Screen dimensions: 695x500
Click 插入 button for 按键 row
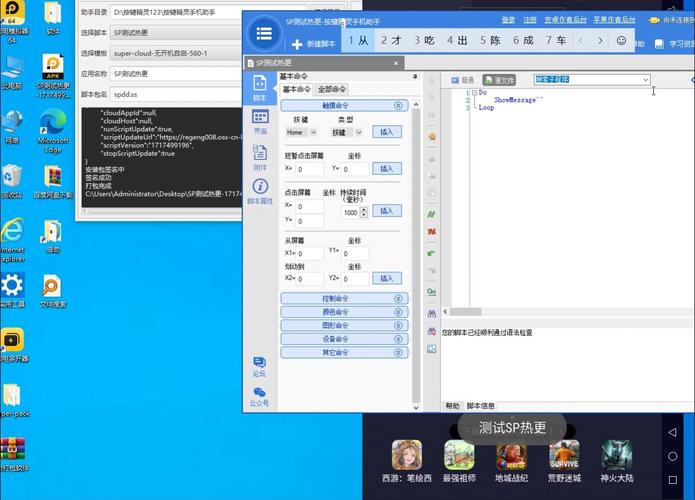pos(387,132)
